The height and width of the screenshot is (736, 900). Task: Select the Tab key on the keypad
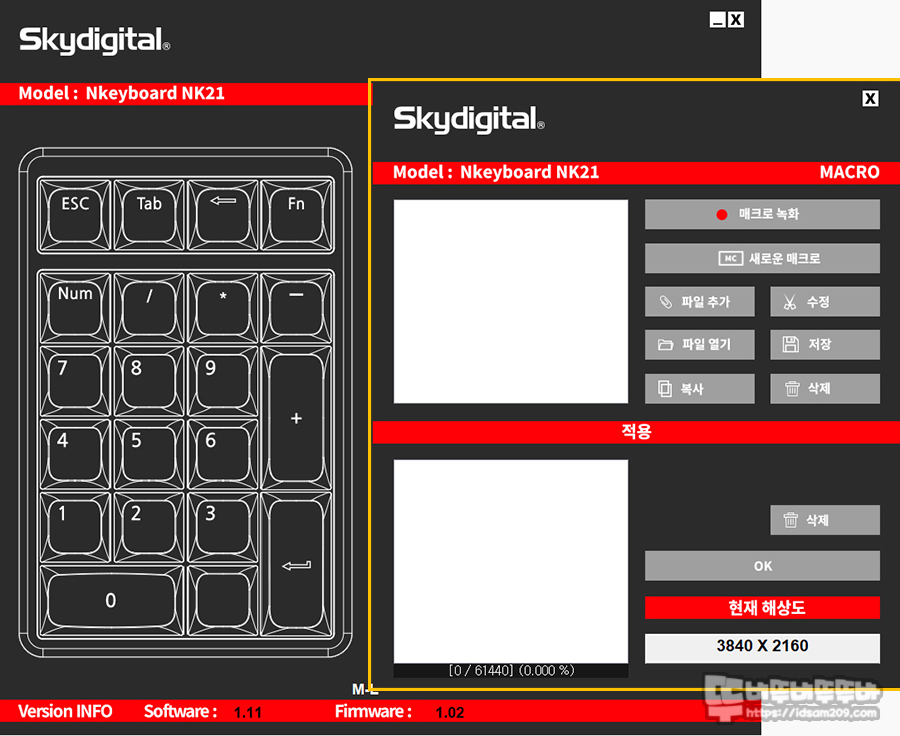[x=149, y=215]
